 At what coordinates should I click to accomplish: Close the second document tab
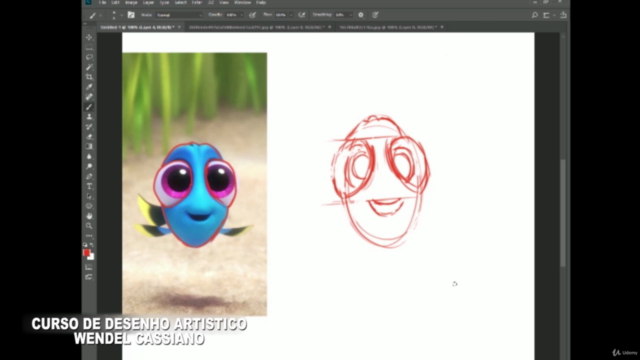coord(330,27)
